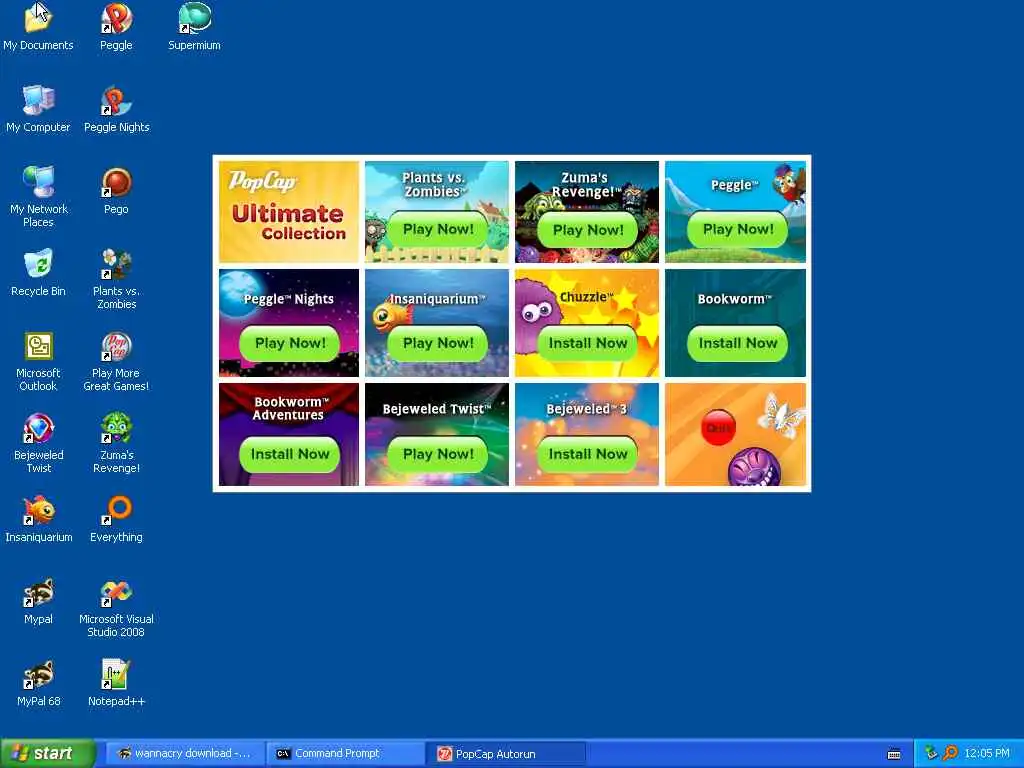
Task: Click Play Now on Insaniquarium tile
Action: click(x=438, y=343)
